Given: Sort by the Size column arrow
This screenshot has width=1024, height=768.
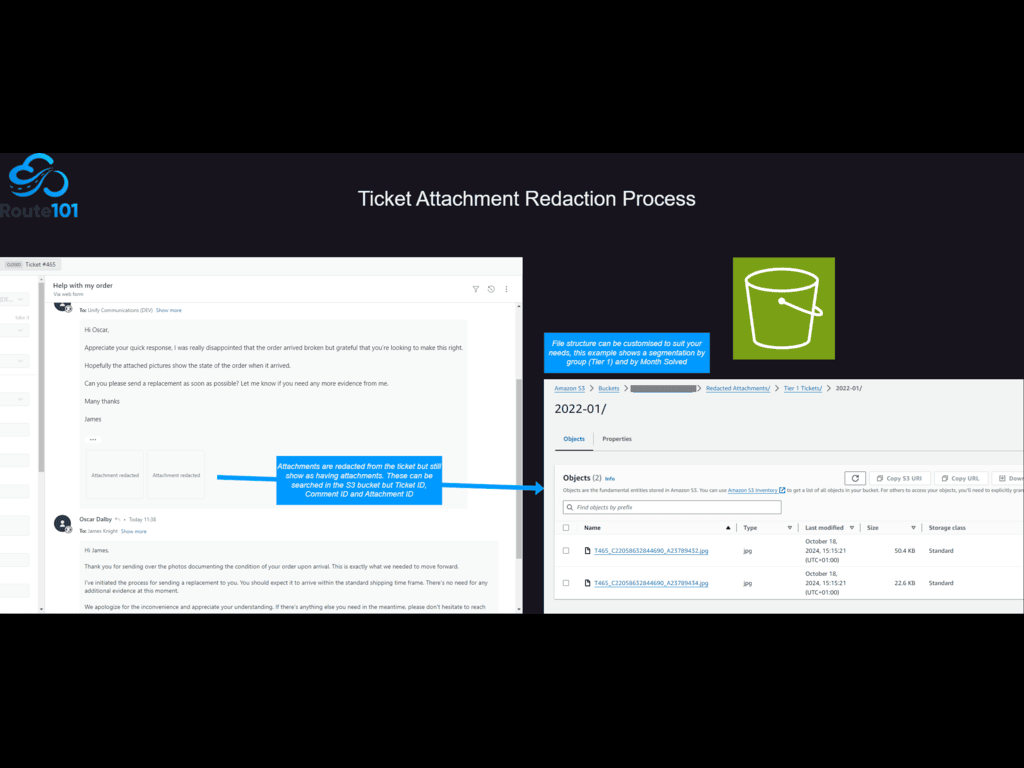Looking at the screenshot, I should (914, 528).
